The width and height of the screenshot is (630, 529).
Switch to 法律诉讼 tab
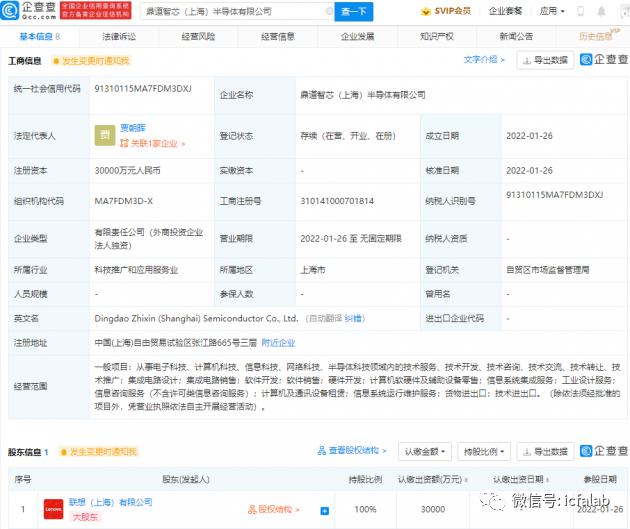tap(119, 37)
